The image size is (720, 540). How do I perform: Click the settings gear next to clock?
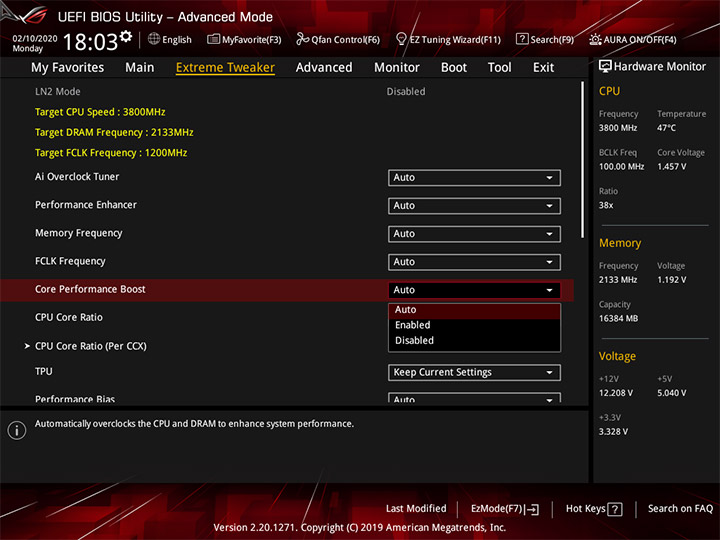(x=126, y=36)
